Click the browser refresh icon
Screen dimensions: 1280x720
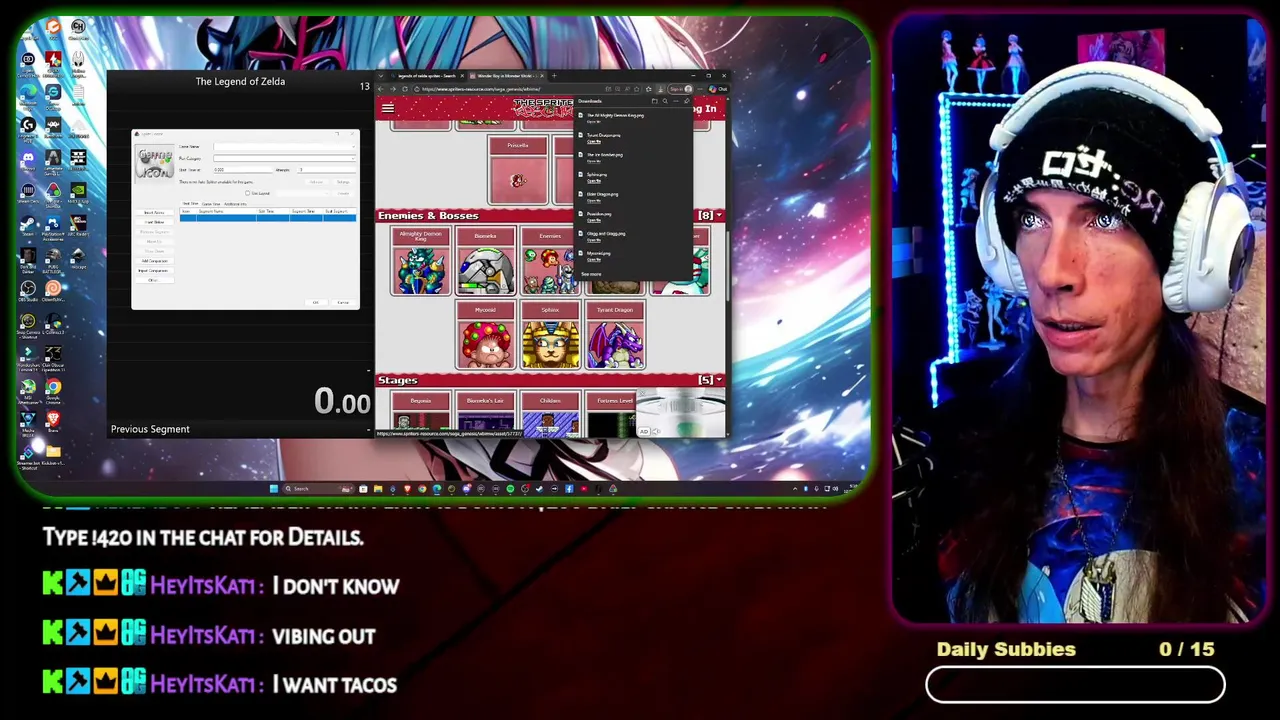405,89
